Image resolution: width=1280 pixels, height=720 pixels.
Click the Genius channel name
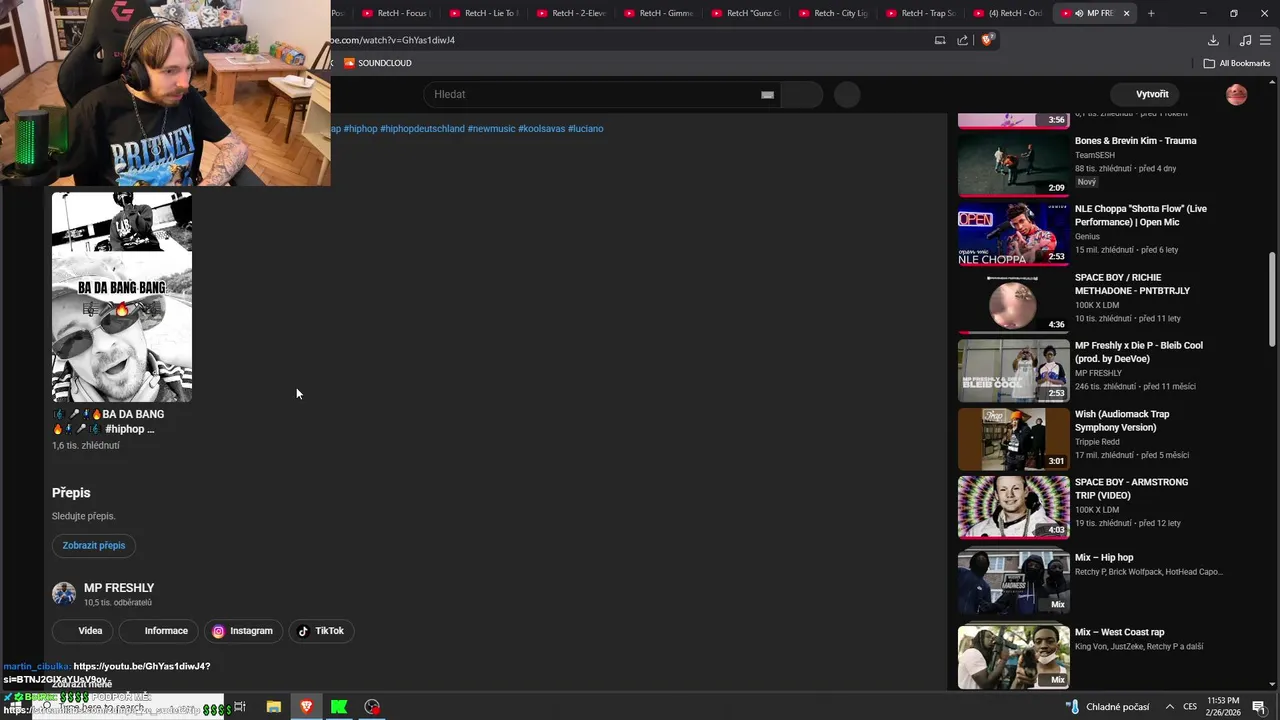click(x=1087, y=237)
